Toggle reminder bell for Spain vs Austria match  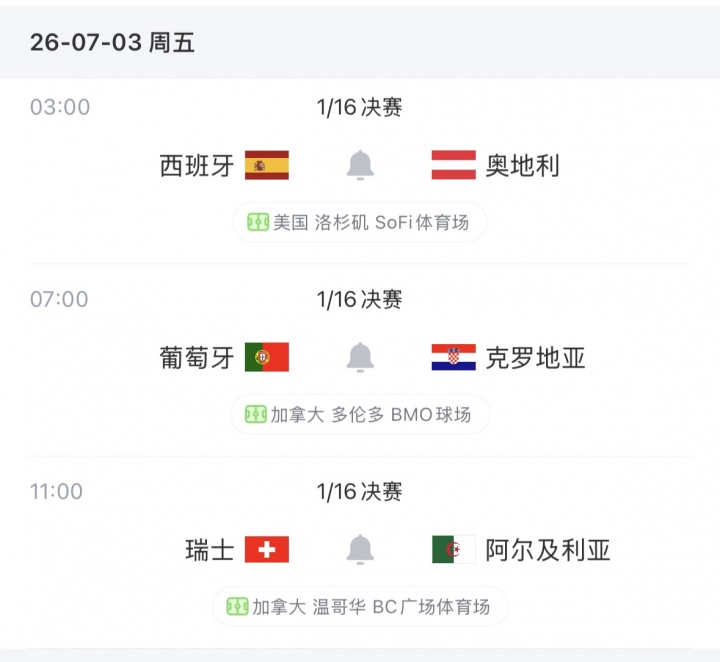(360, 165)
